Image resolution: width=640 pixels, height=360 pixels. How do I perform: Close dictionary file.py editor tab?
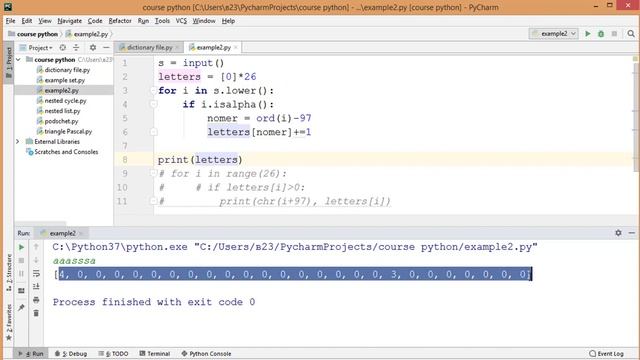pyautogui.click(x=177, y=48)
